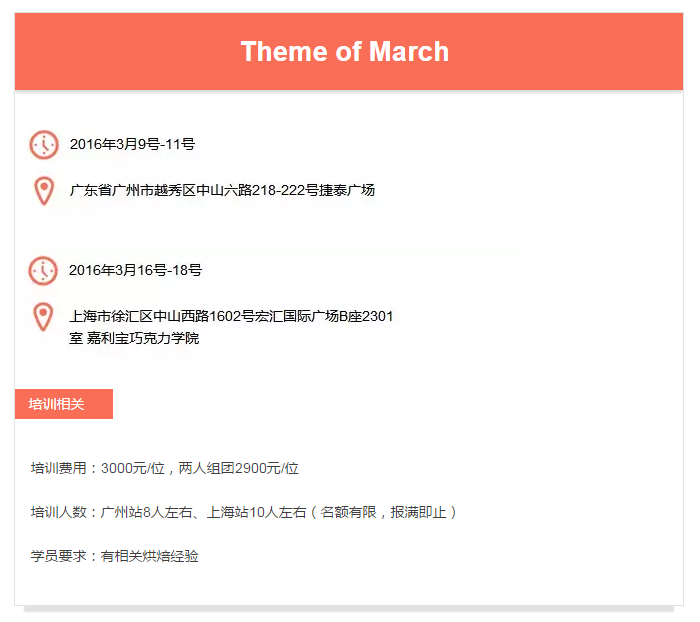
Task: Click the 两人组团2900元/位 group price text
Action: [x=238, y=468]
